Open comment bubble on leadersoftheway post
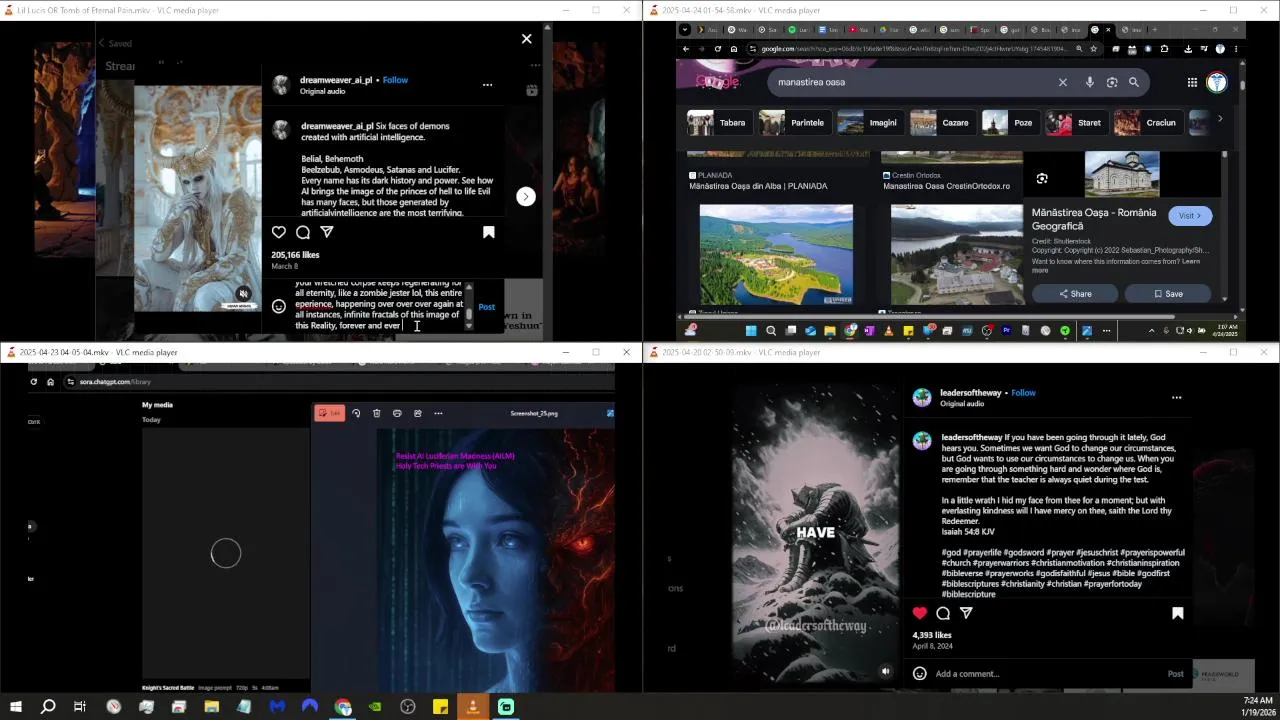 point(943,613)
